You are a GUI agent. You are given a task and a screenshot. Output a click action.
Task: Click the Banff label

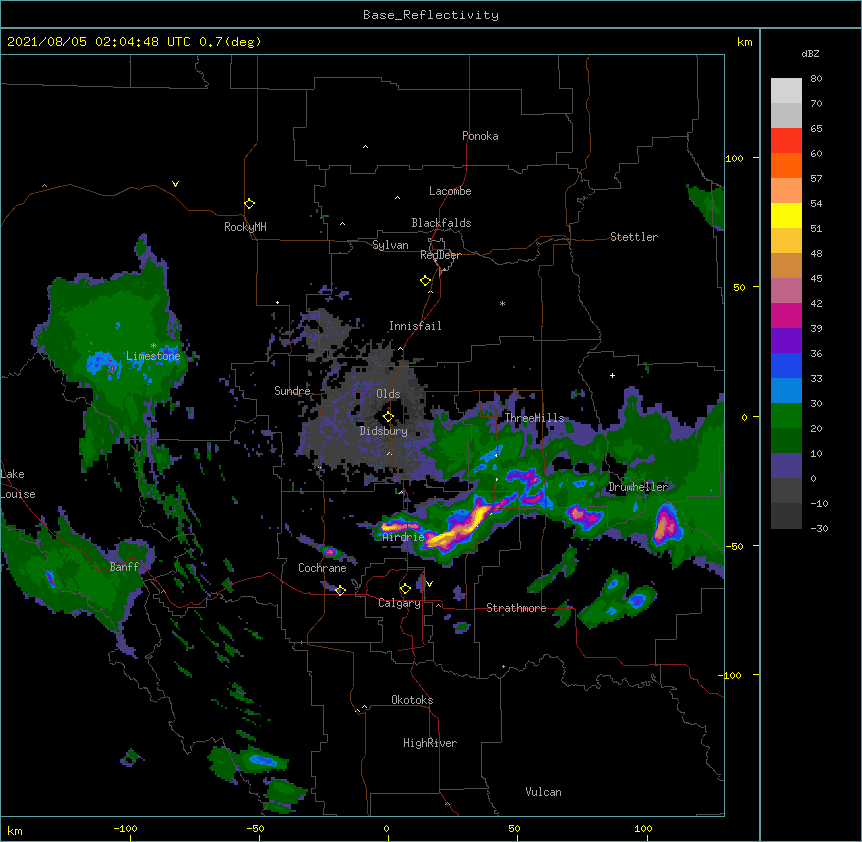point(124,567)
